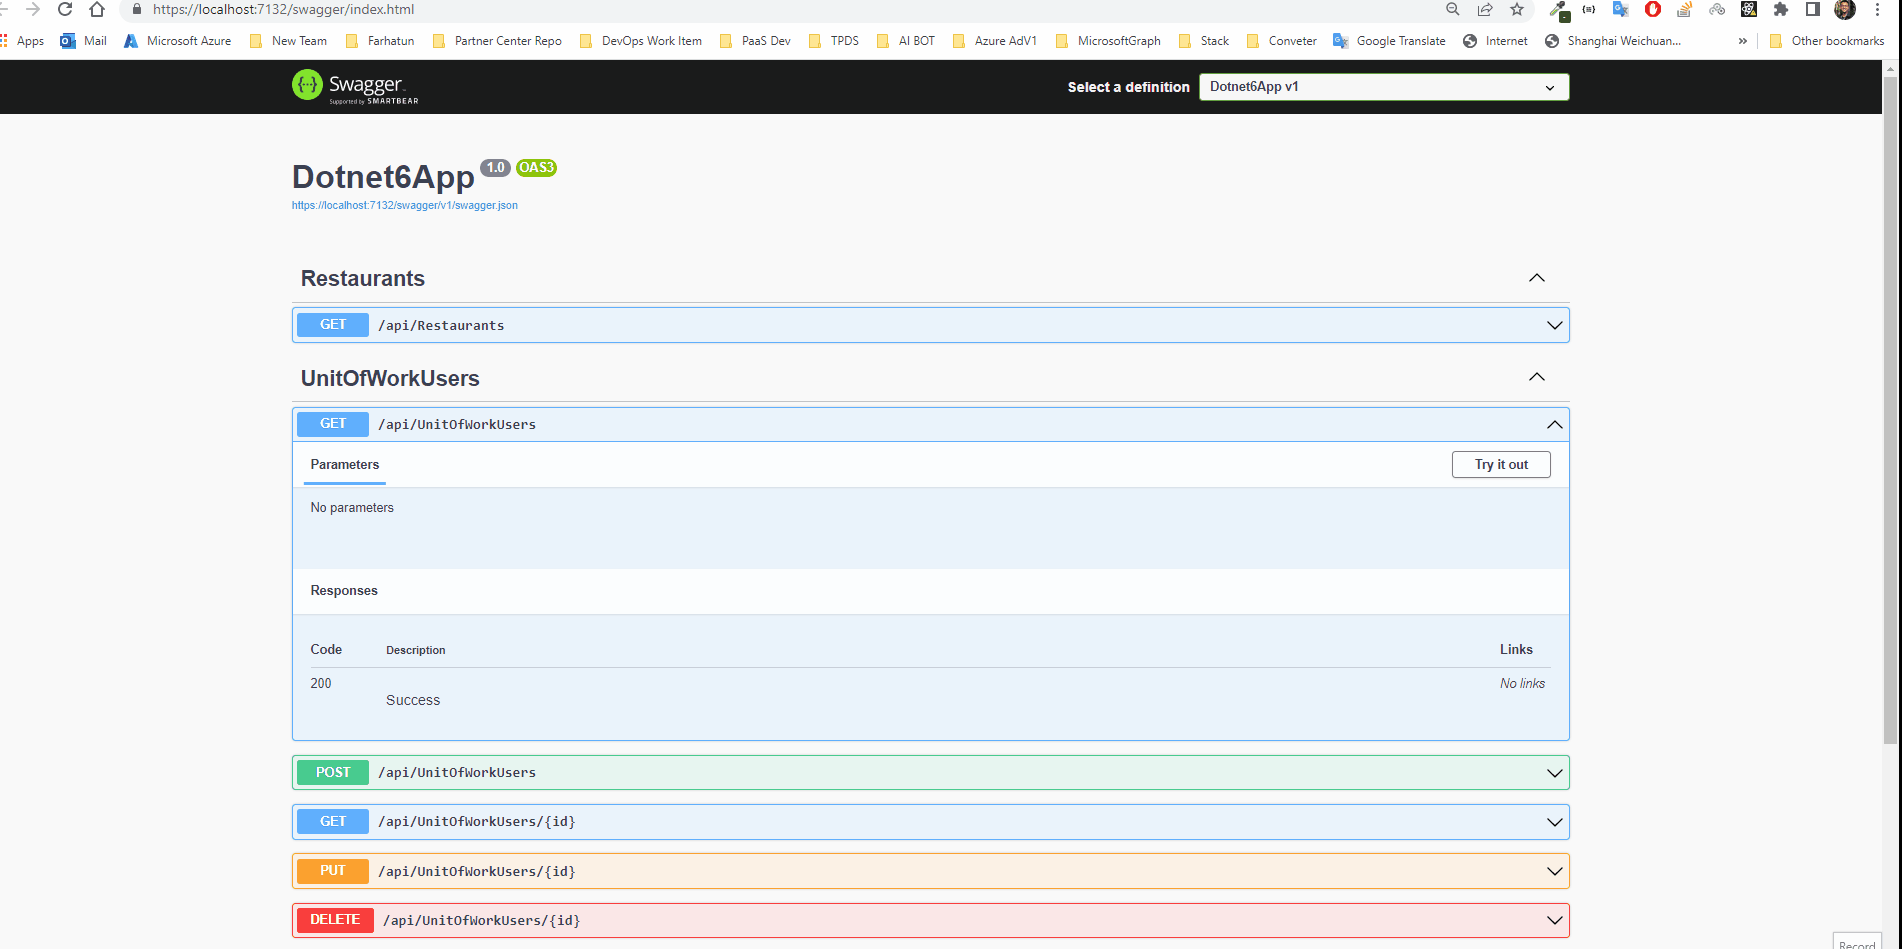Select the Parameters tab
Viewport: 1902px width, 949px height.
point(345,465)
